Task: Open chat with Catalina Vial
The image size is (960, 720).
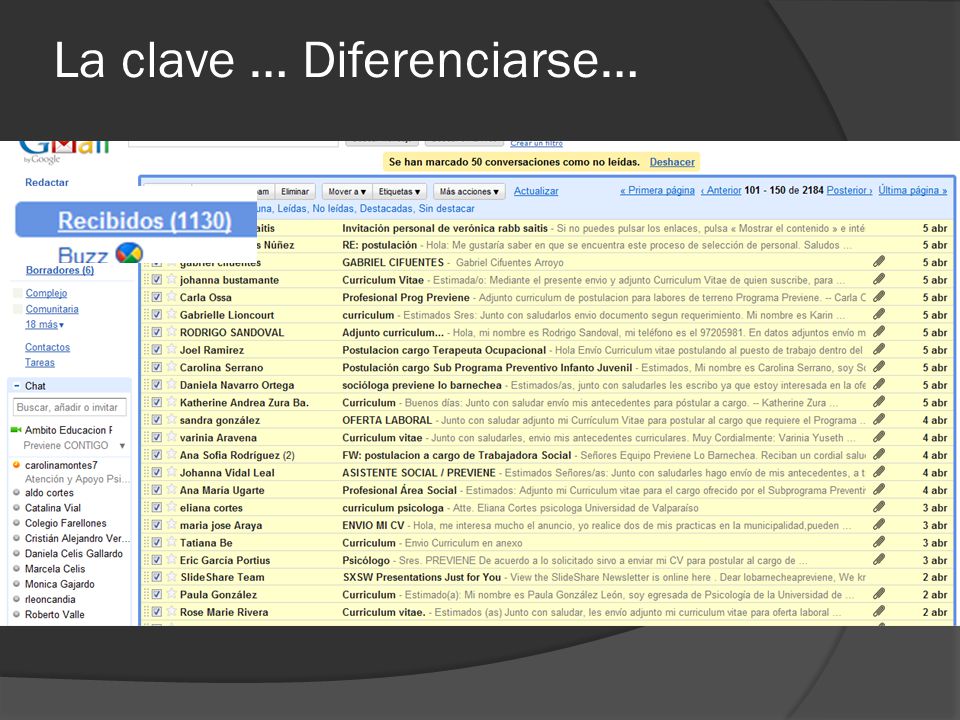Action: click(53, 508)
